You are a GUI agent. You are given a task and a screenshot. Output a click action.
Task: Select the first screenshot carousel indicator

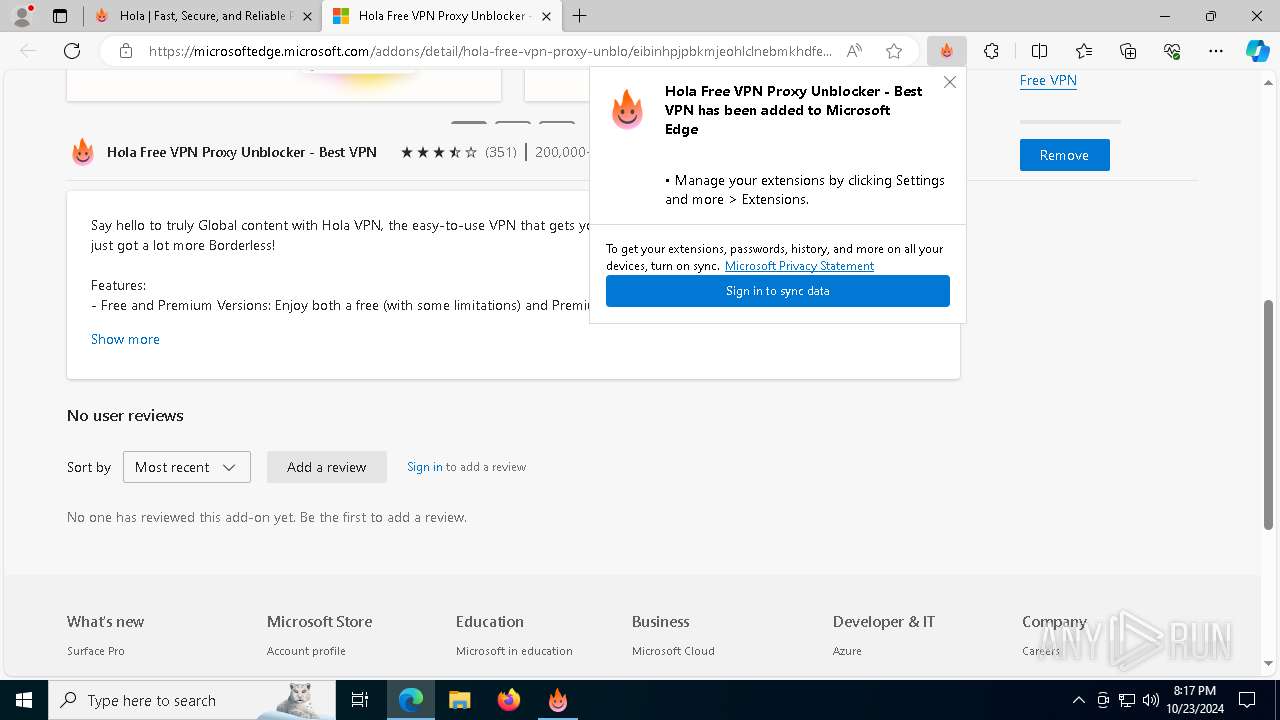pos(469,122)
